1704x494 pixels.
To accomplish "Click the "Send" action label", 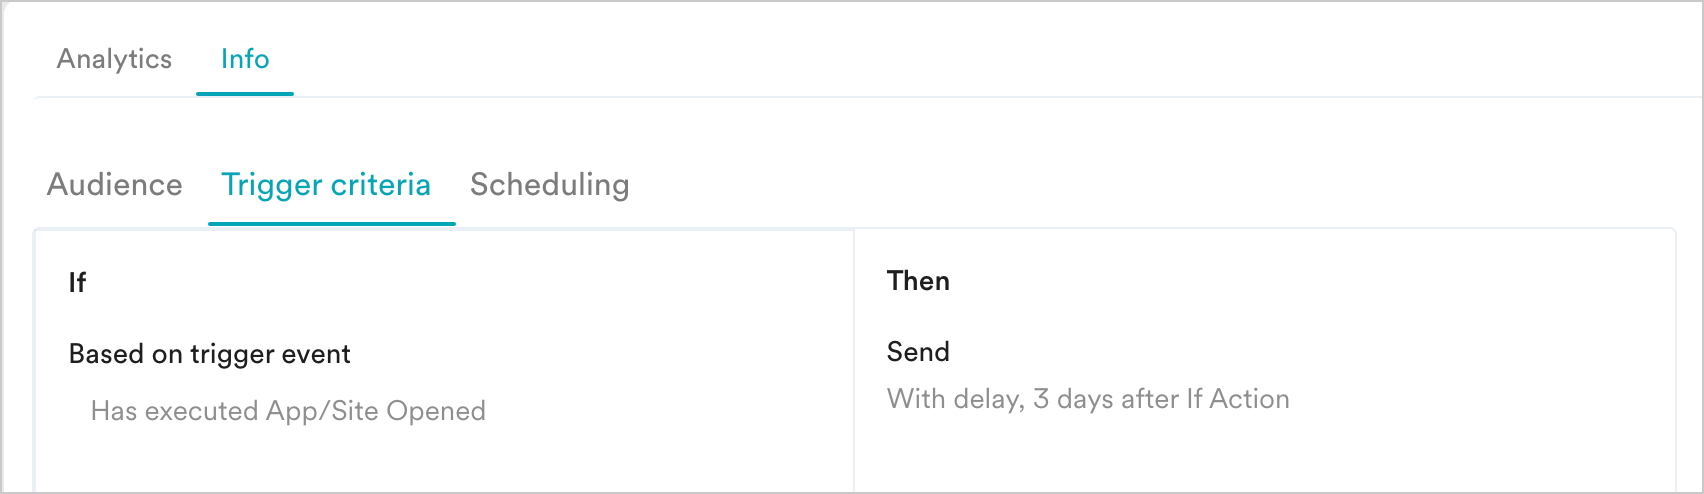I will (x=918, y=352).
